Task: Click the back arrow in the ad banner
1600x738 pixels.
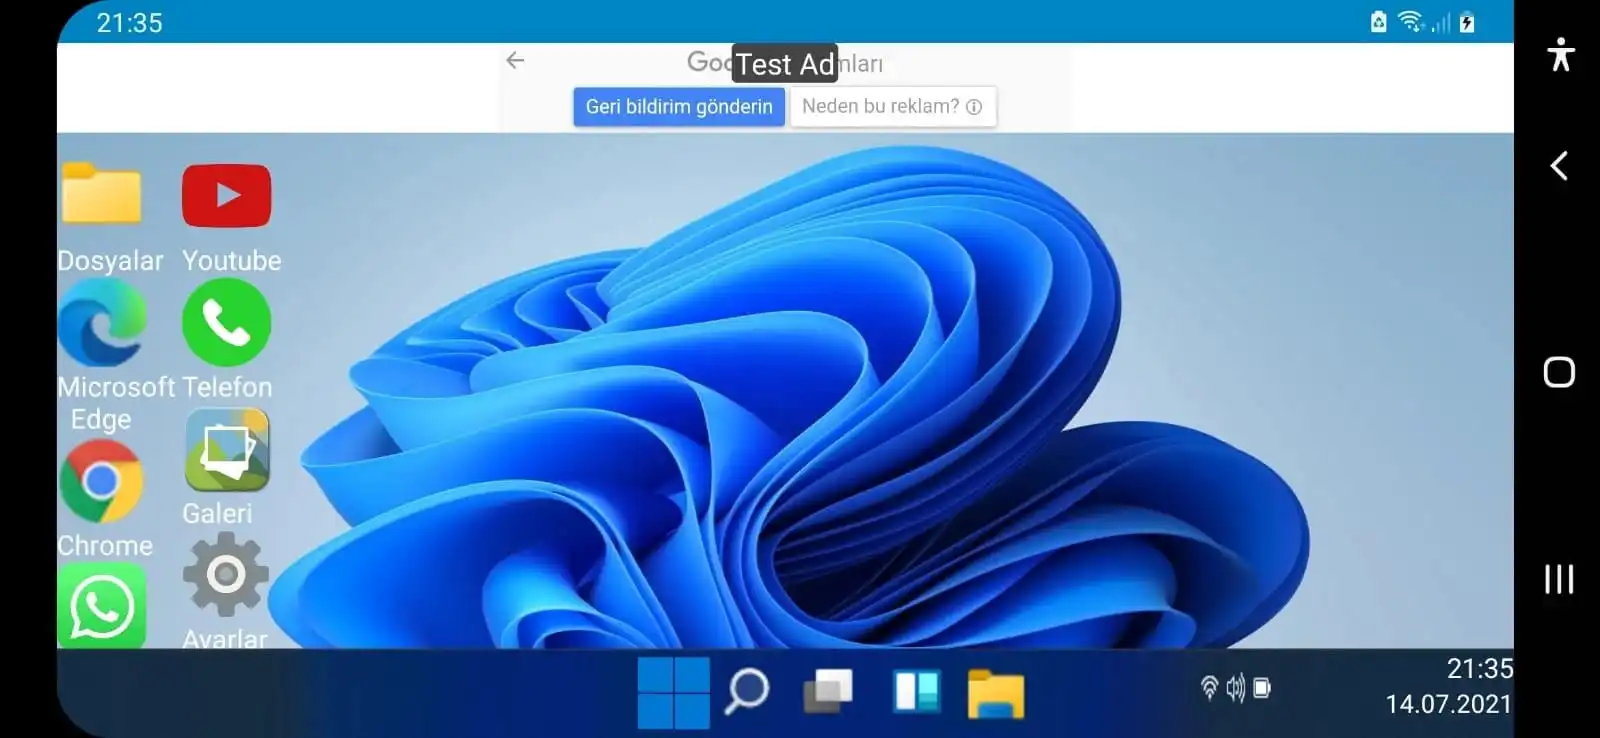Action: point(515,60)
